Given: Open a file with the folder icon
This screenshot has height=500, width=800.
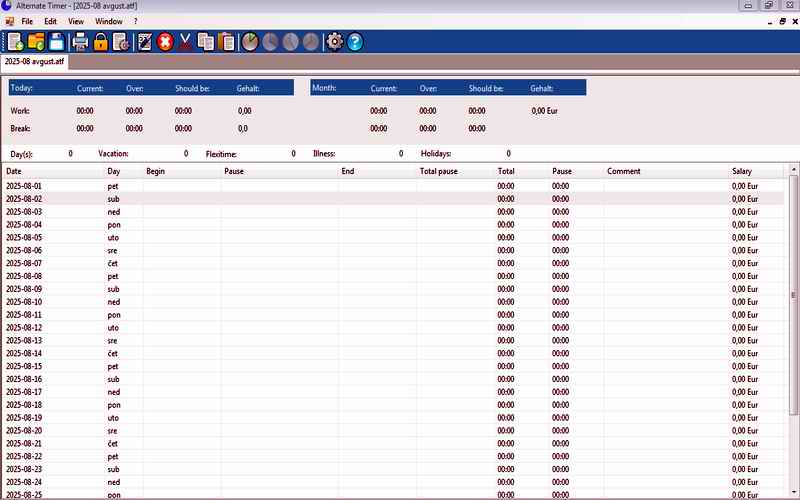Looking at the screenshot, I should coord(36,42).
